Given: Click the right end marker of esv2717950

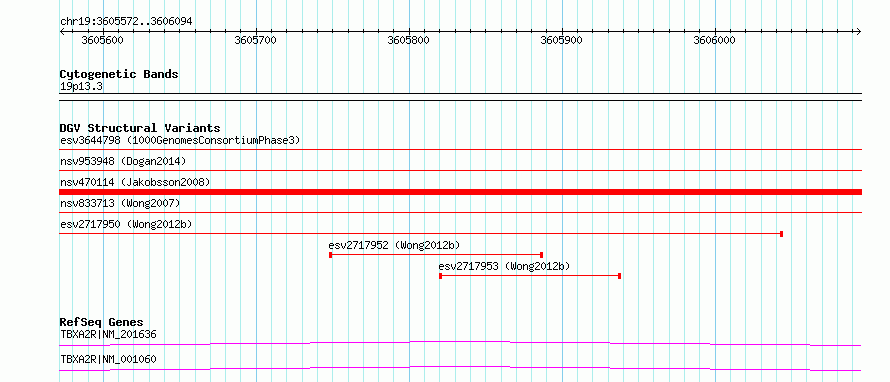Looking at the screenshot, I should (782, 234).
